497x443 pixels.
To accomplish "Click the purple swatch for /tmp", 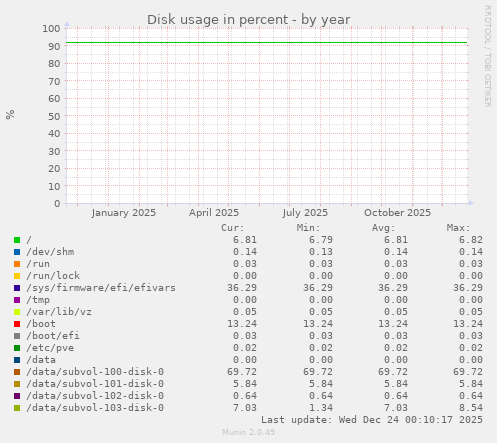I will [17, 300].
